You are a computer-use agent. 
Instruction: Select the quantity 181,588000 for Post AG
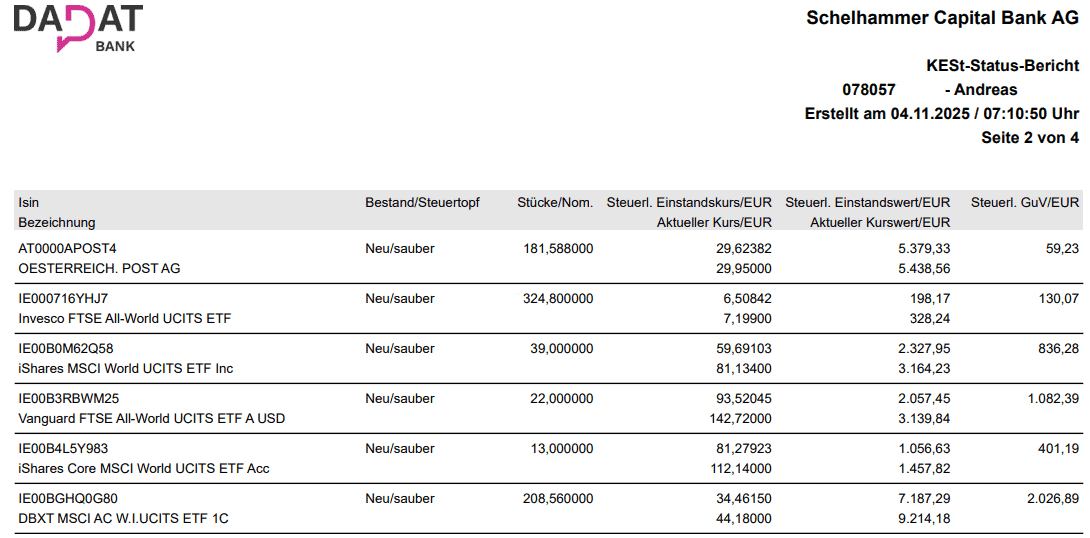coord(558,248)
